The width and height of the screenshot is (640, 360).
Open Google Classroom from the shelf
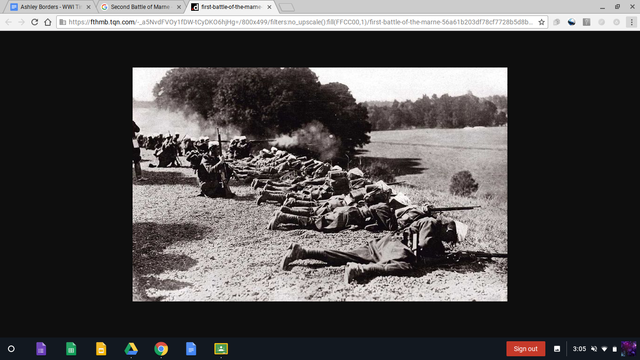(221, 349)
